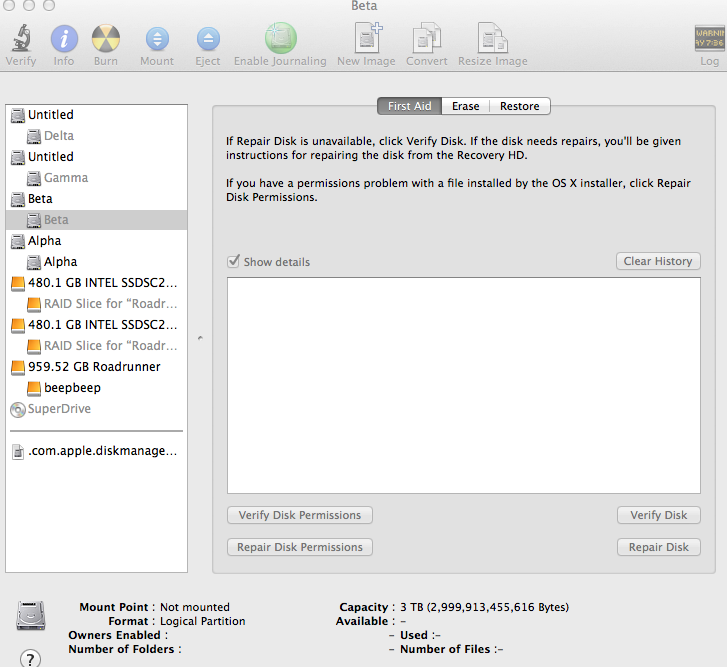Open help with the question mark button

(x=30, y=659)
